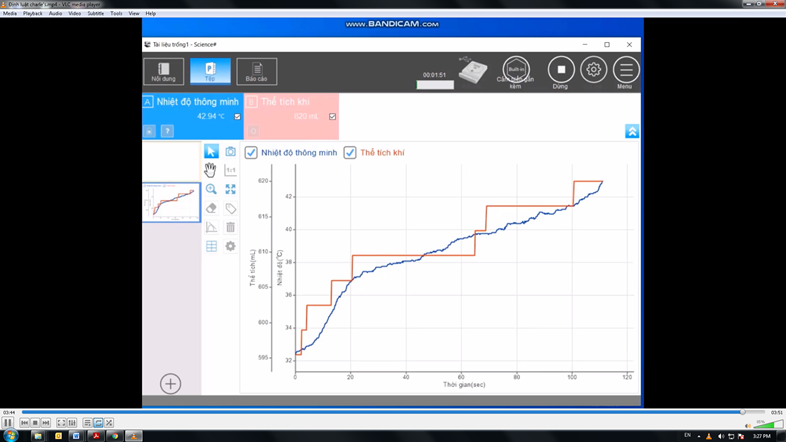This screenshot has height=442, width=786.
Task: Add a new page with plus button
Action: (x=170, y=384)
